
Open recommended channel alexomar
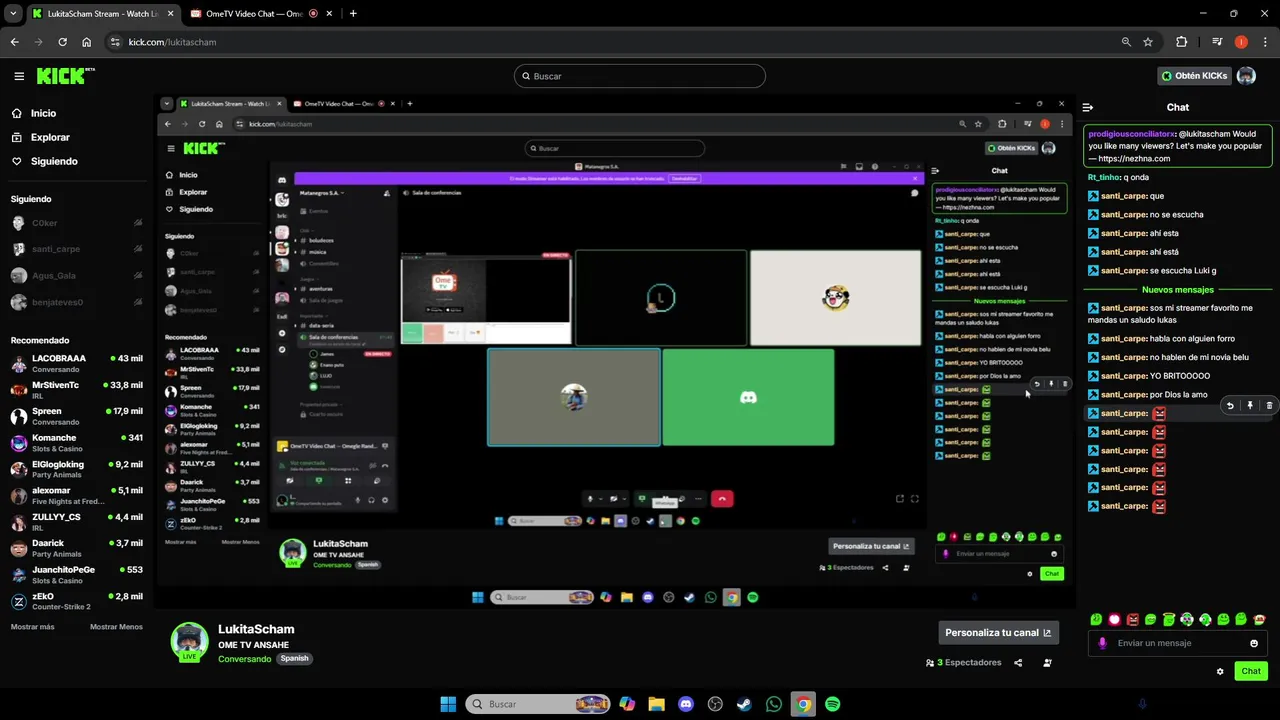tap(77, 496)
